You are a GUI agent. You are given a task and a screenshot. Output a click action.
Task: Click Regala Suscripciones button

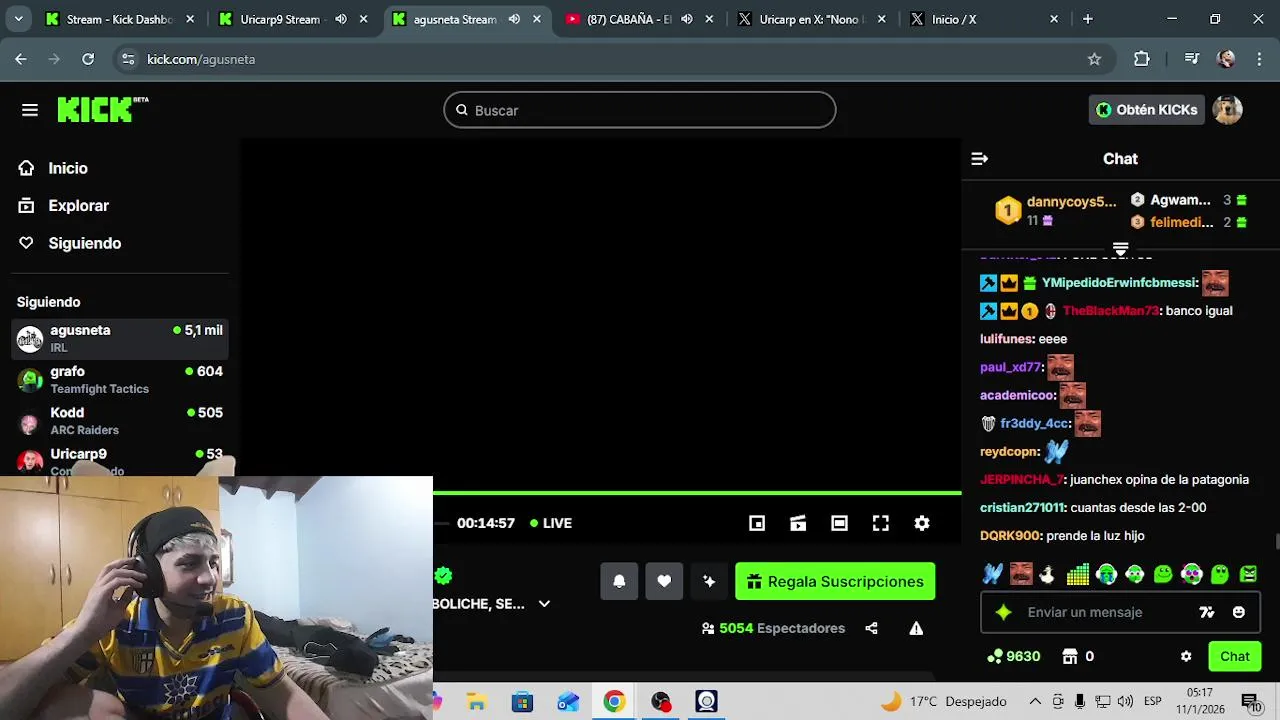point(835,581)
